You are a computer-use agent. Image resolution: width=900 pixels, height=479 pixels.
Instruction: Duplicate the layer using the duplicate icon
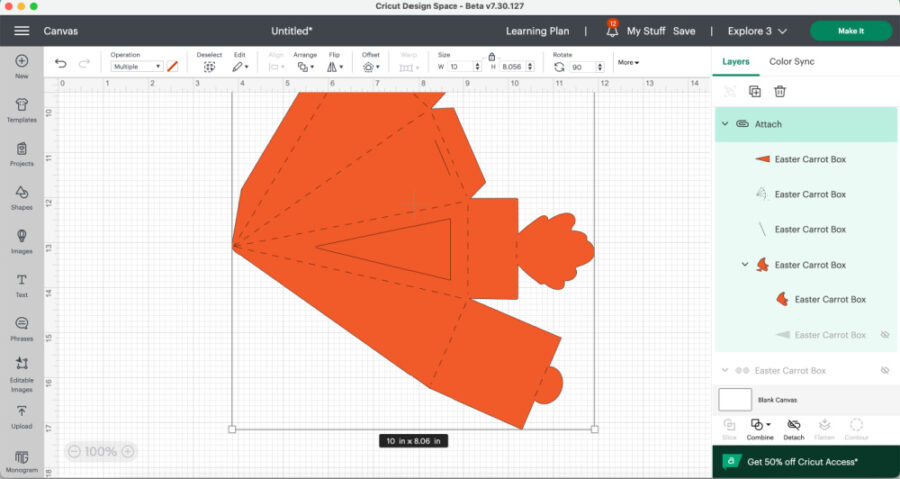755,91
